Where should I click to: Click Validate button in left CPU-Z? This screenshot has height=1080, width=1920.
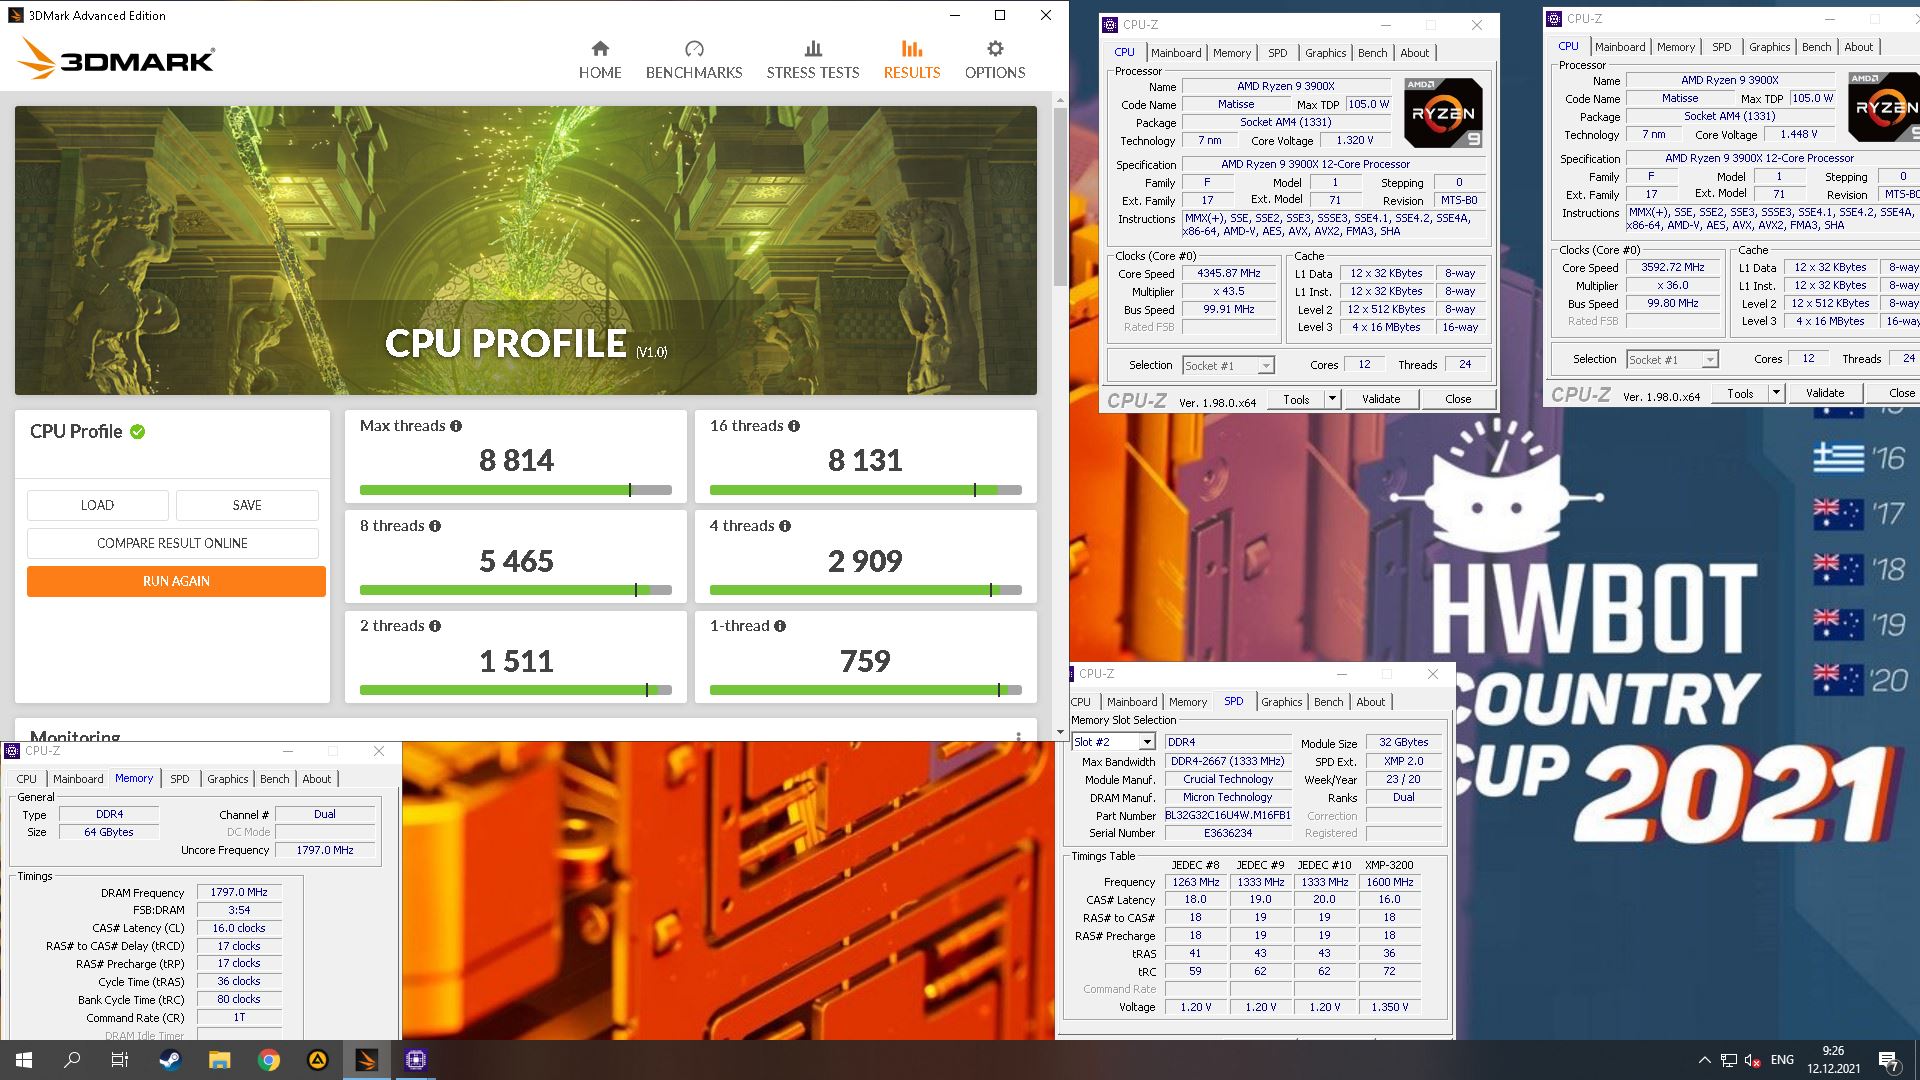tap(1381, 399)
